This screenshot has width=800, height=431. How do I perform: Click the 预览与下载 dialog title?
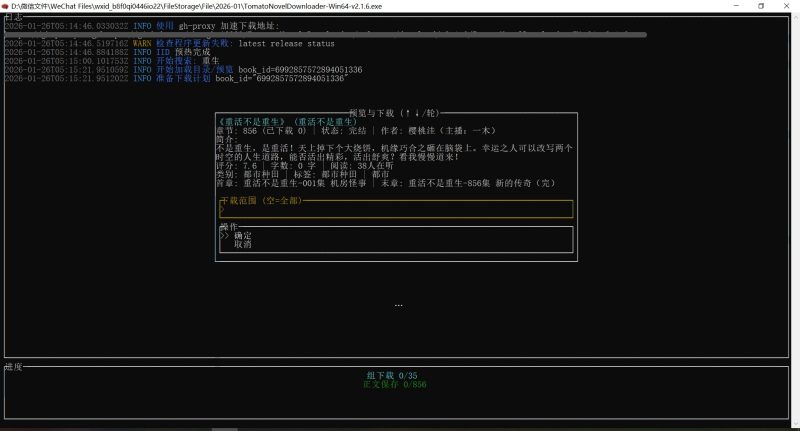pos(394,113)
